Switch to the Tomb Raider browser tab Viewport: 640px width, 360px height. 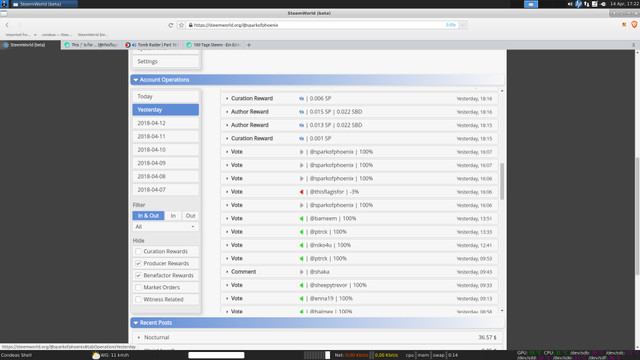(153, 45)
